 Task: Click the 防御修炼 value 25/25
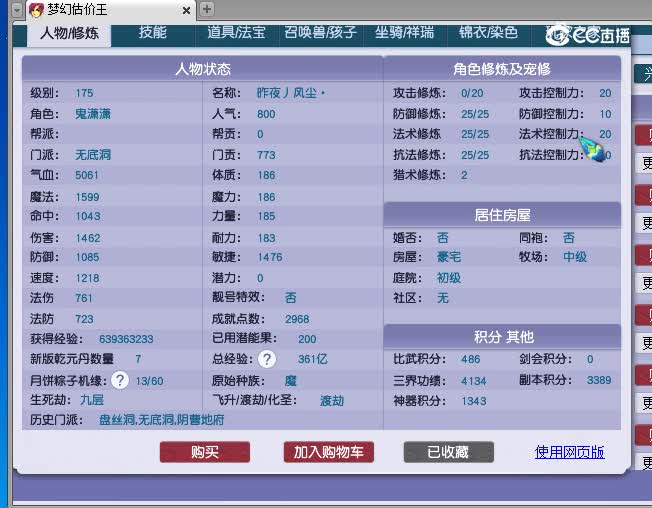[475, 114]
